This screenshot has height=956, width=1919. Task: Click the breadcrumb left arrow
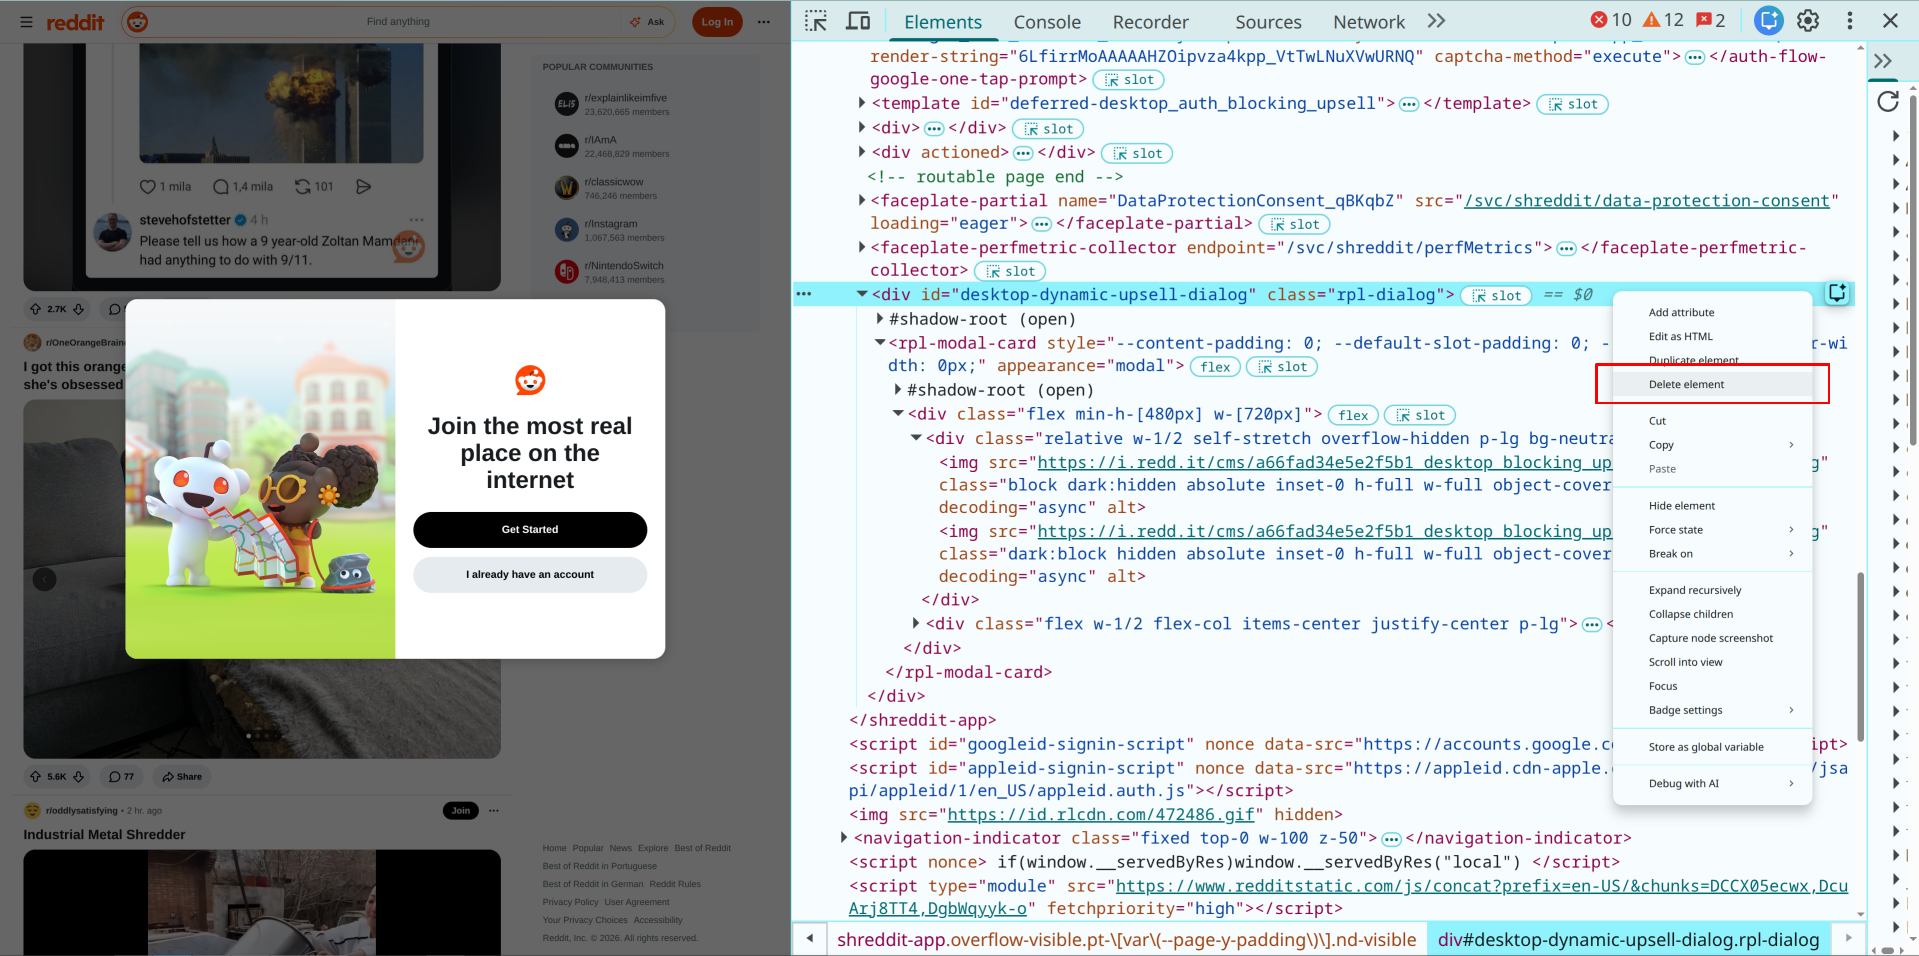(810, 939)
